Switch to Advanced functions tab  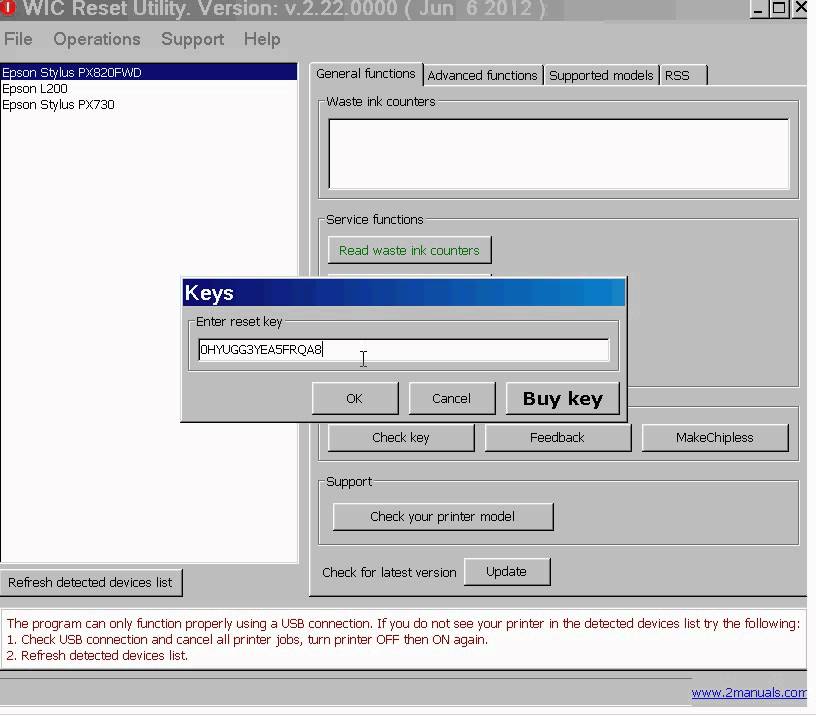(482, 75)
